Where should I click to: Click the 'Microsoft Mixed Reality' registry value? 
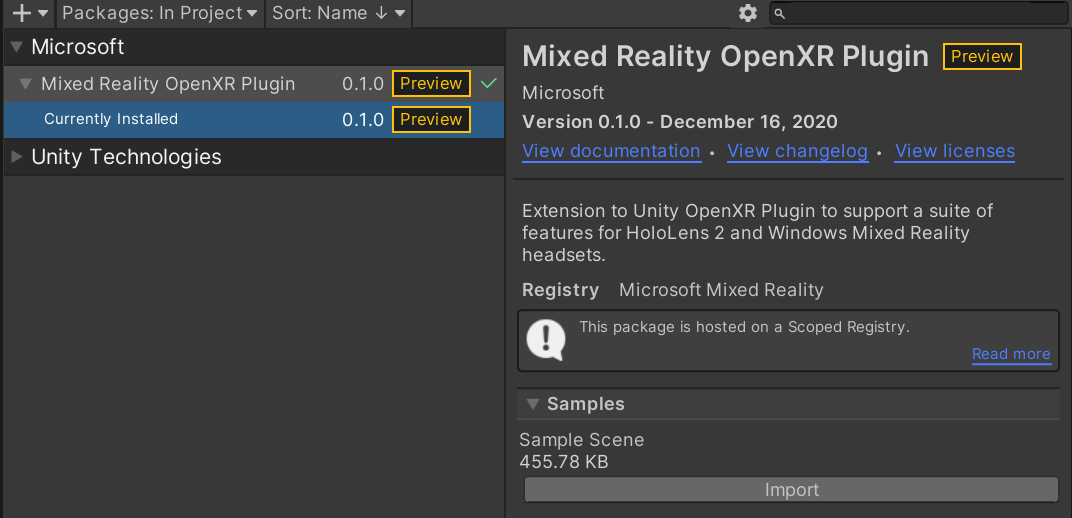(x=721, y=290)
